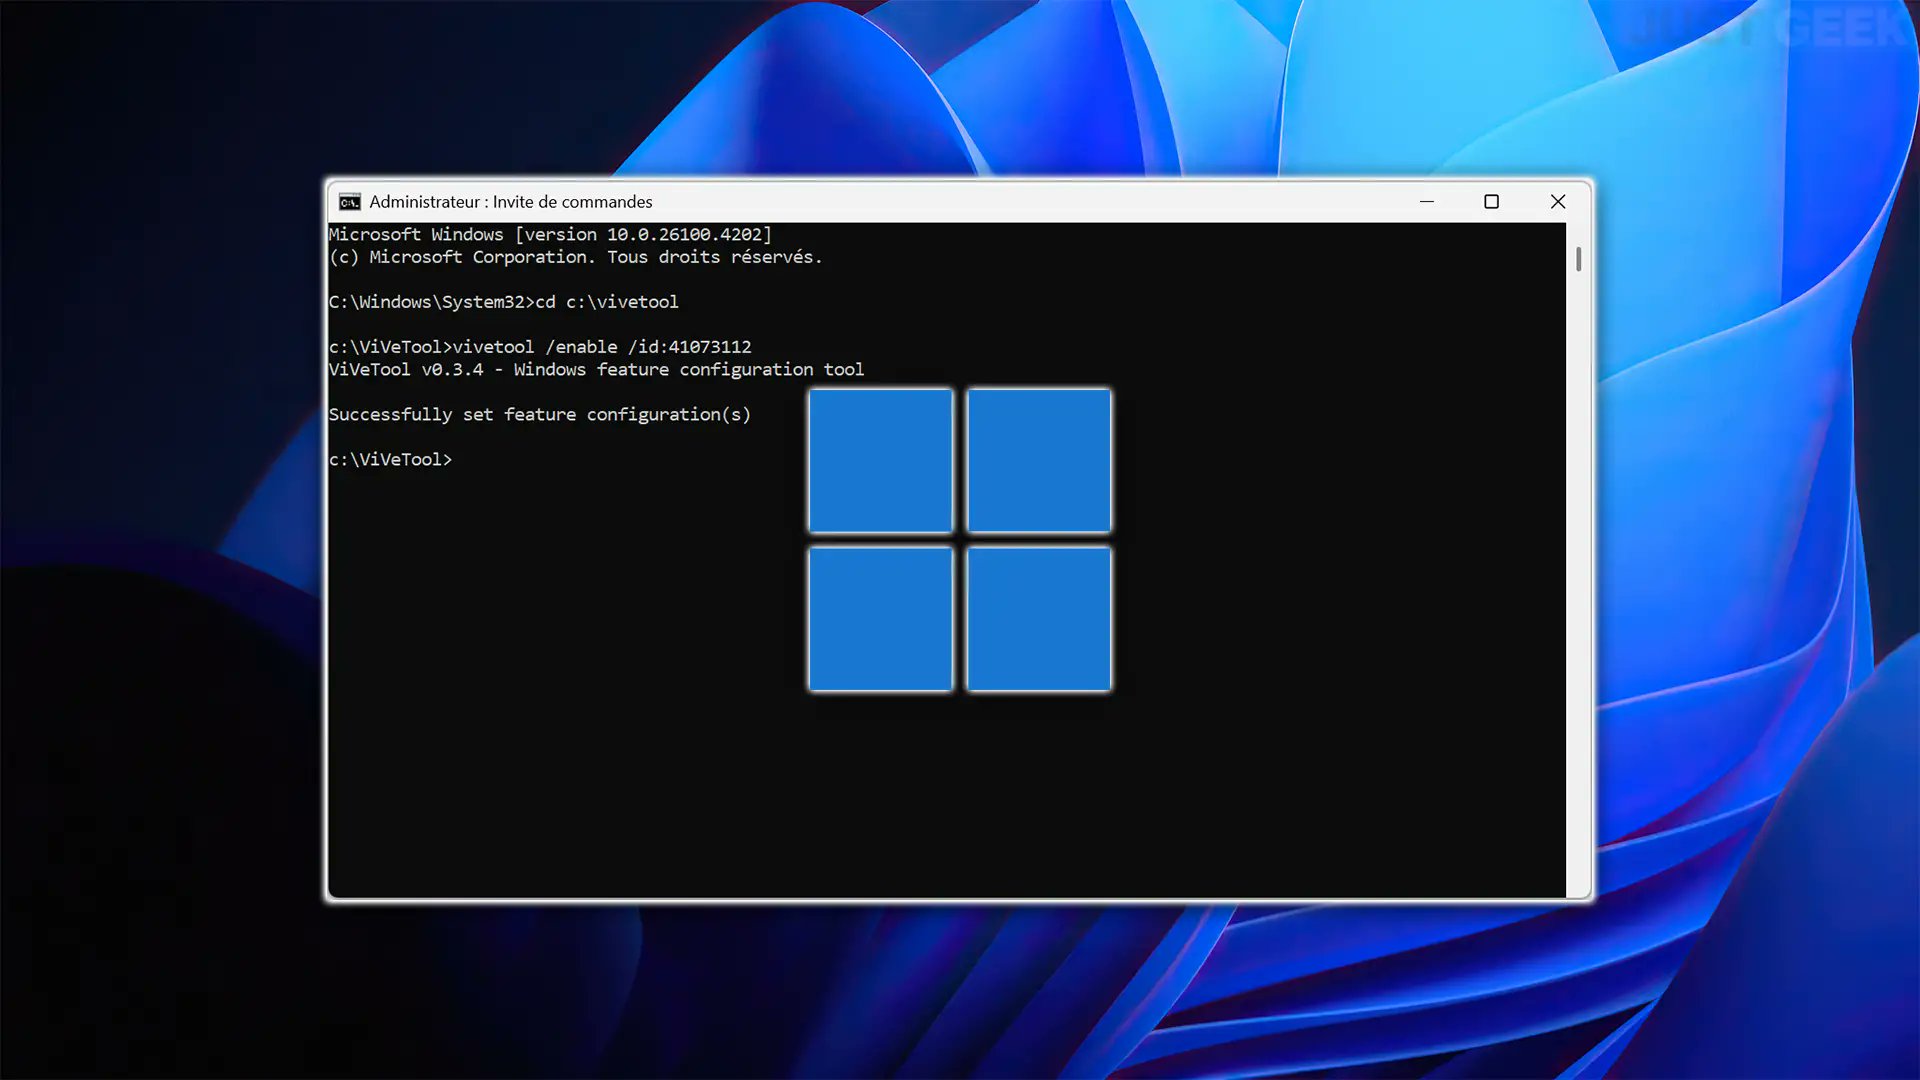Click the maximize button of the window

pos(1491,201)
